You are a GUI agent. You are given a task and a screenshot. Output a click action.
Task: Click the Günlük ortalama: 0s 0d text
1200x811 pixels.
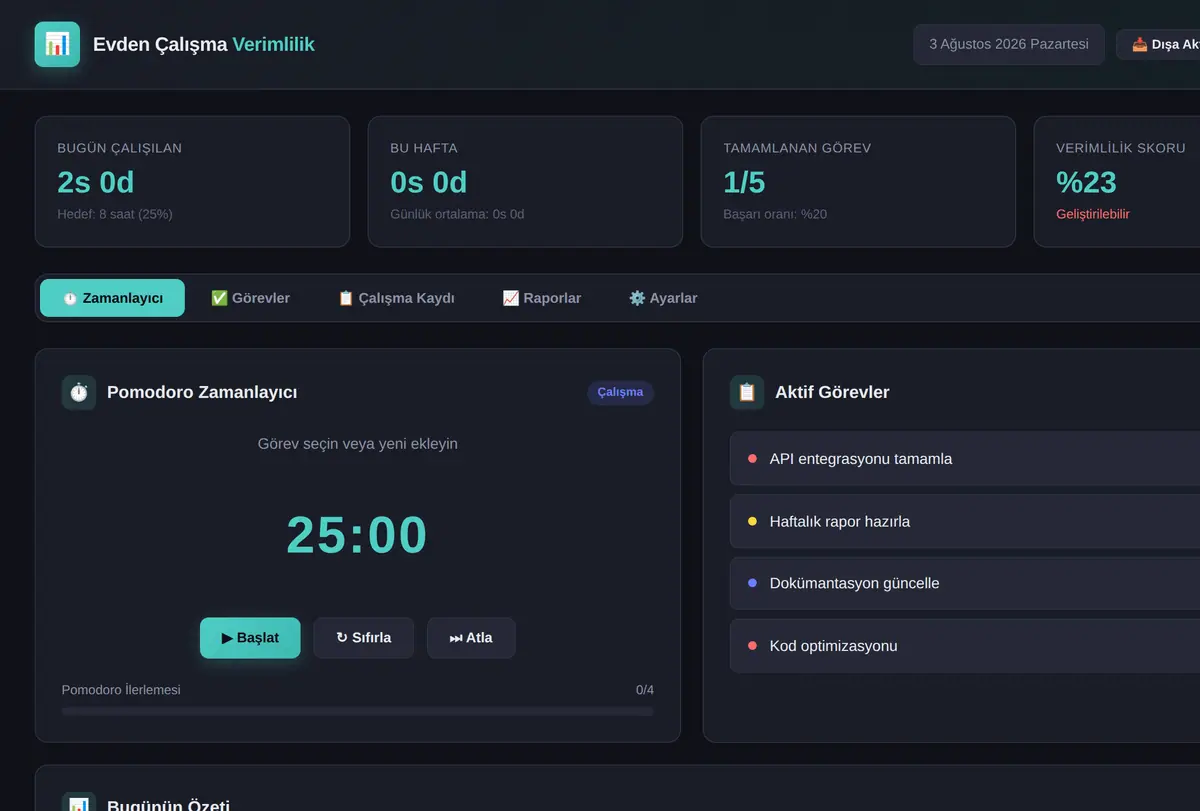point(457,214)
